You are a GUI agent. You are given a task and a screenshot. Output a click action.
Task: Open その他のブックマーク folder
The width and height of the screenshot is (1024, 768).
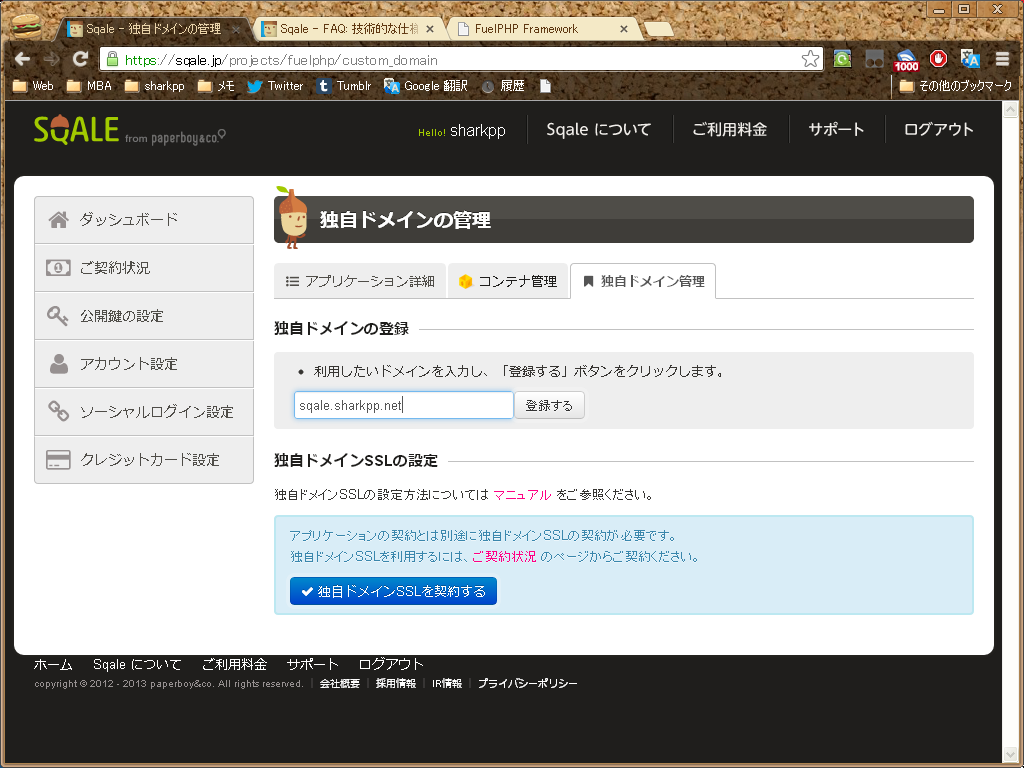click(x=955, y=86)
